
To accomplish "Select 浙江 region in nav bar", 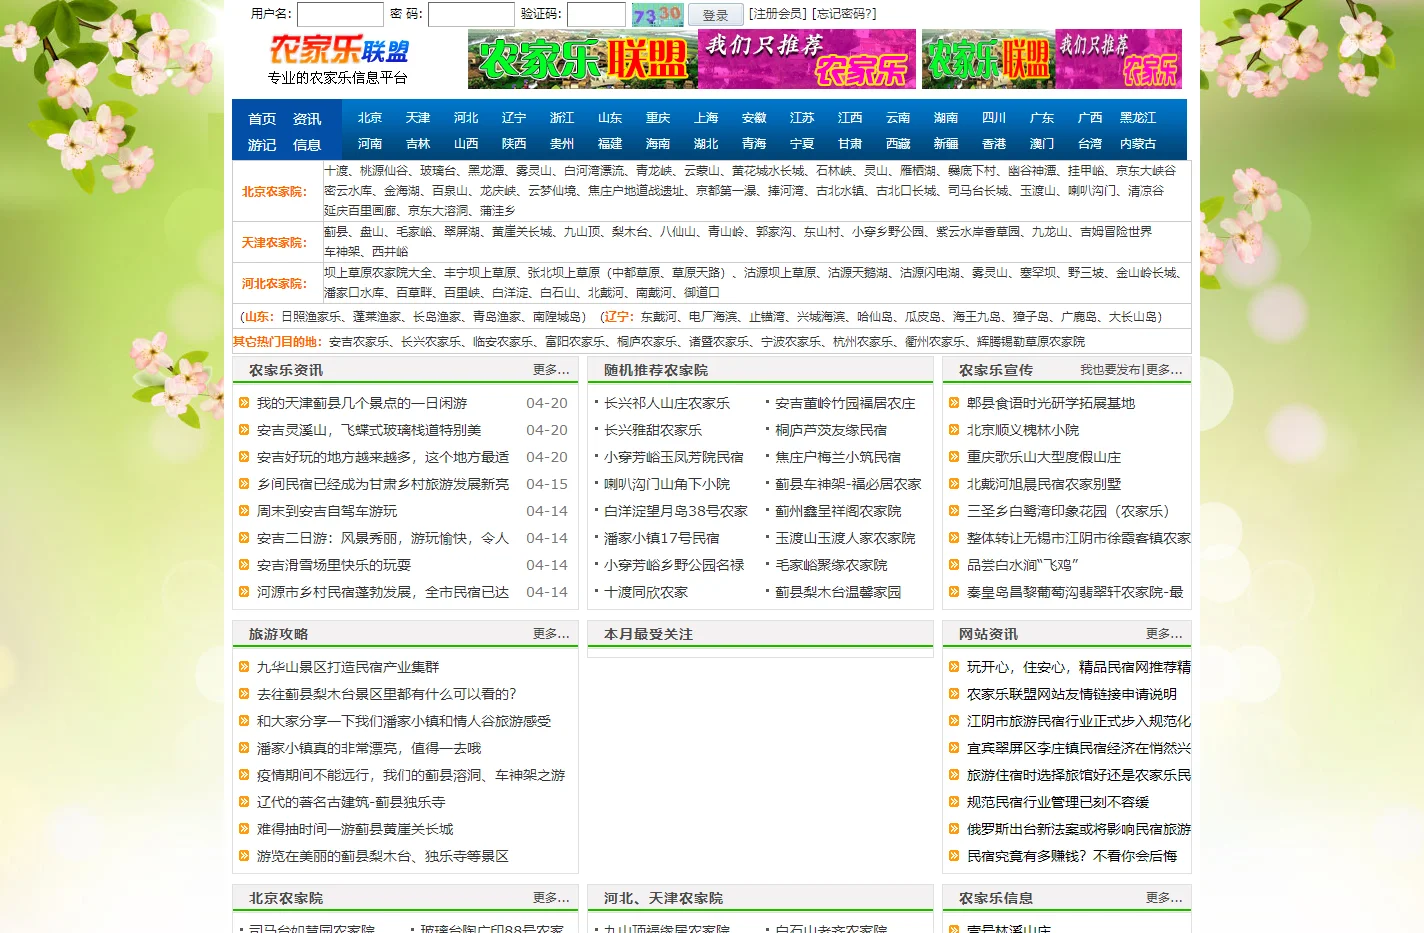I will coord(562,118).
